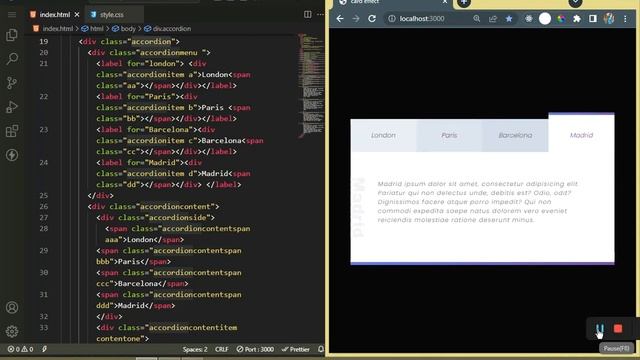Open the Chrome profile avatar
Viewport: 640px width, 360px height.
pyautogui.click(x=609, y=19)
